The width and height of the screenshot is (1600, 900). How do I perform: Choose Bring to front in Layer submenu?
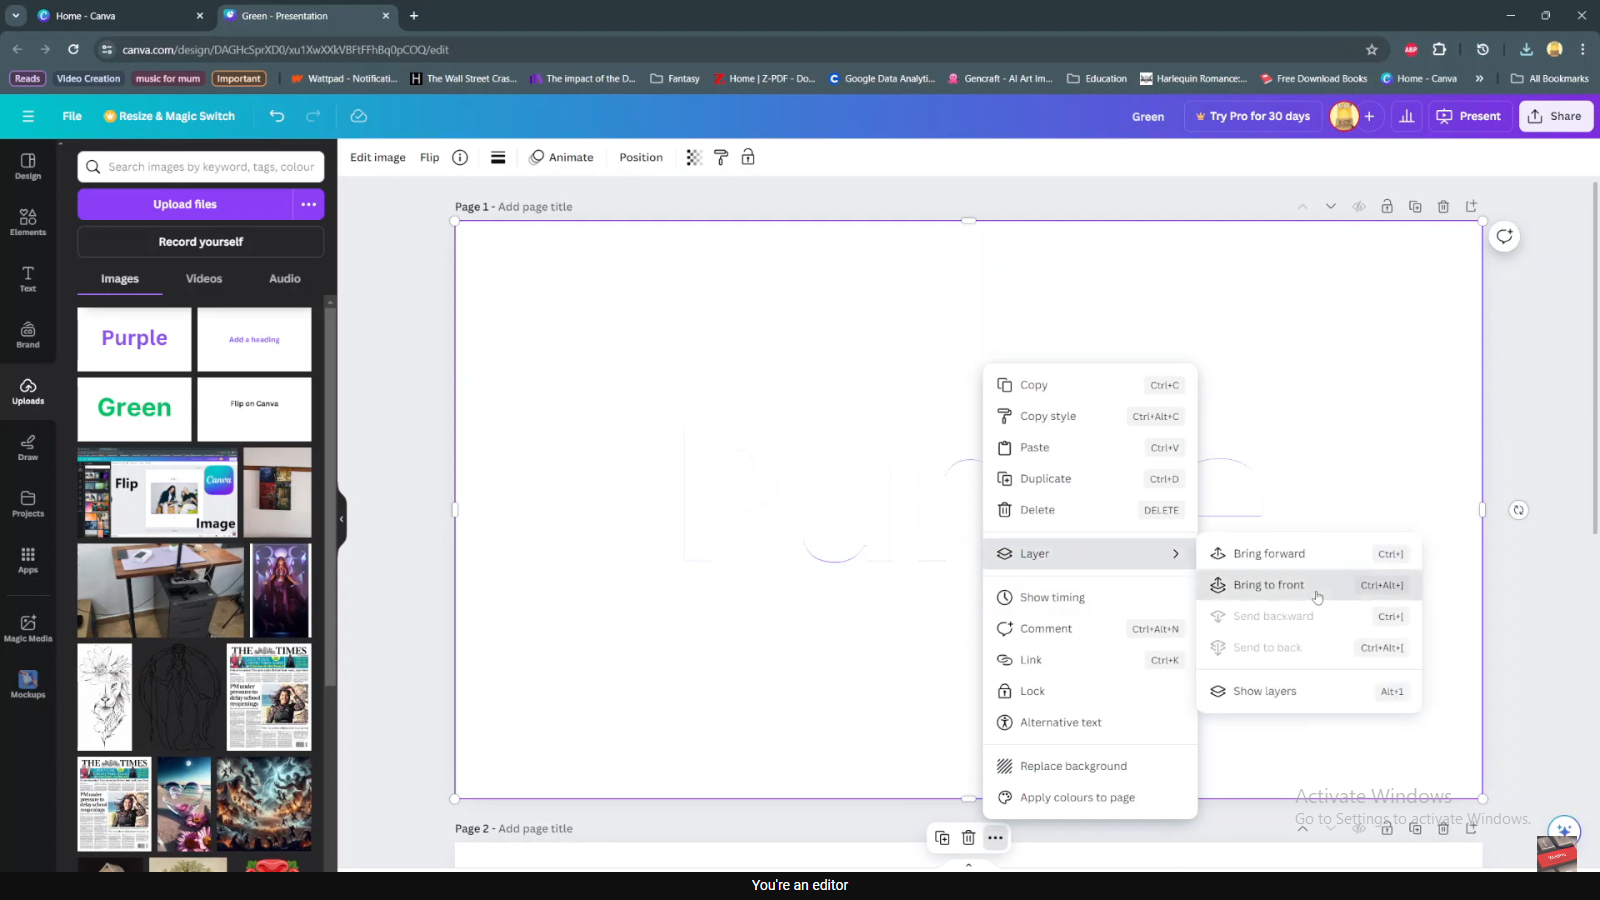pyautogui.click(x=1268, y=585)
